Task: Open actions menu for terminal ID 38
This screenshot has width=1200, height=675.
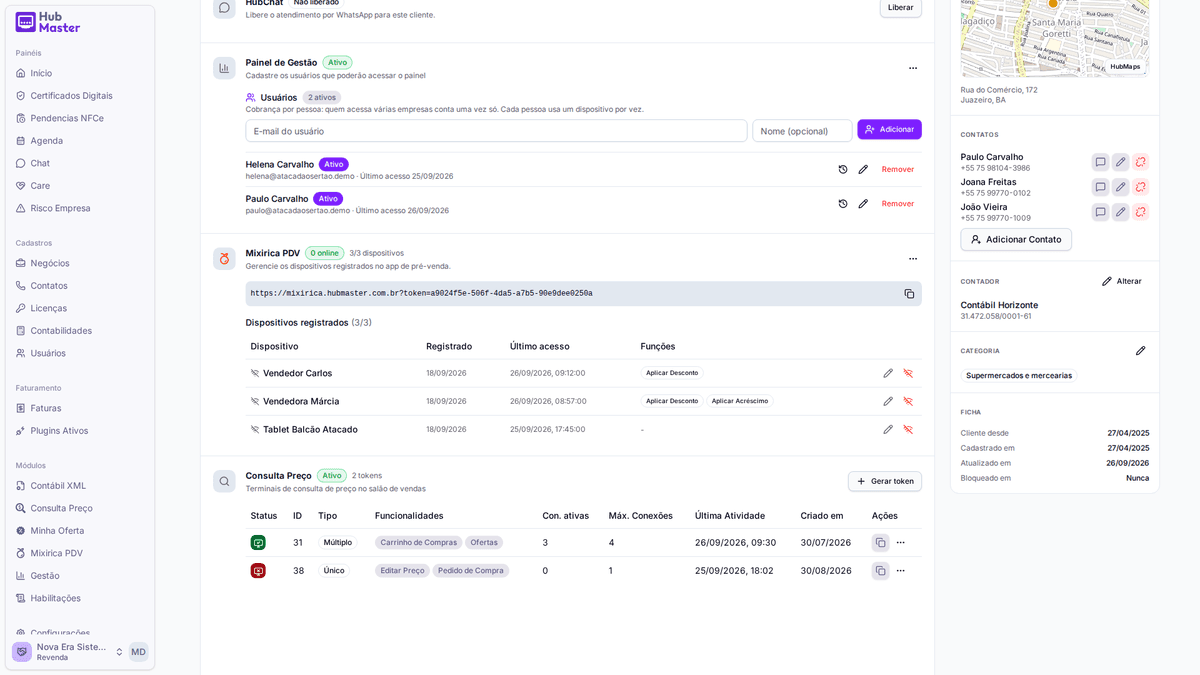Action: coord(900,570)
